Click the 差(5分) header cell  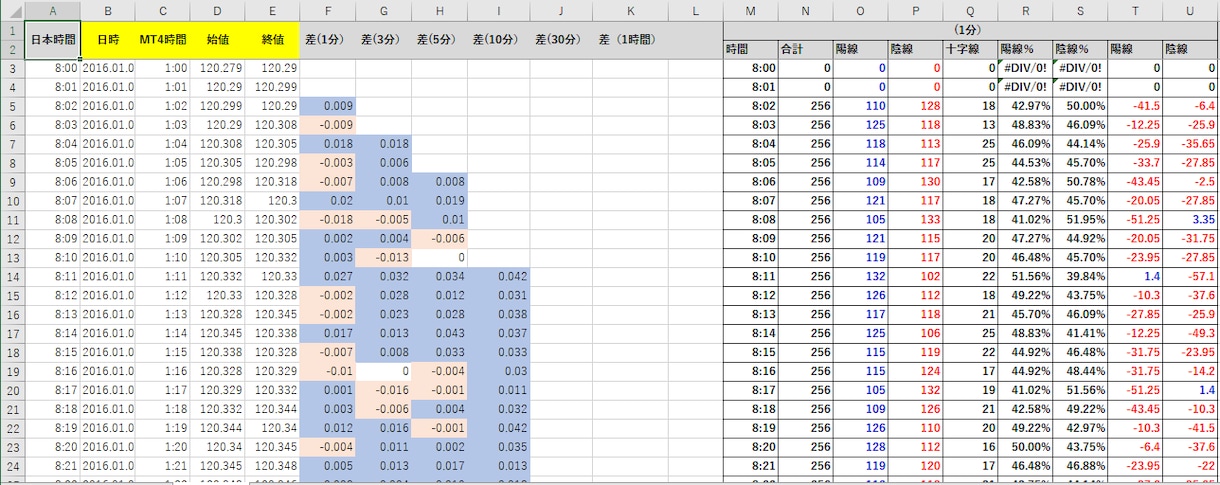pyautogui.click(x=439, y=40)
